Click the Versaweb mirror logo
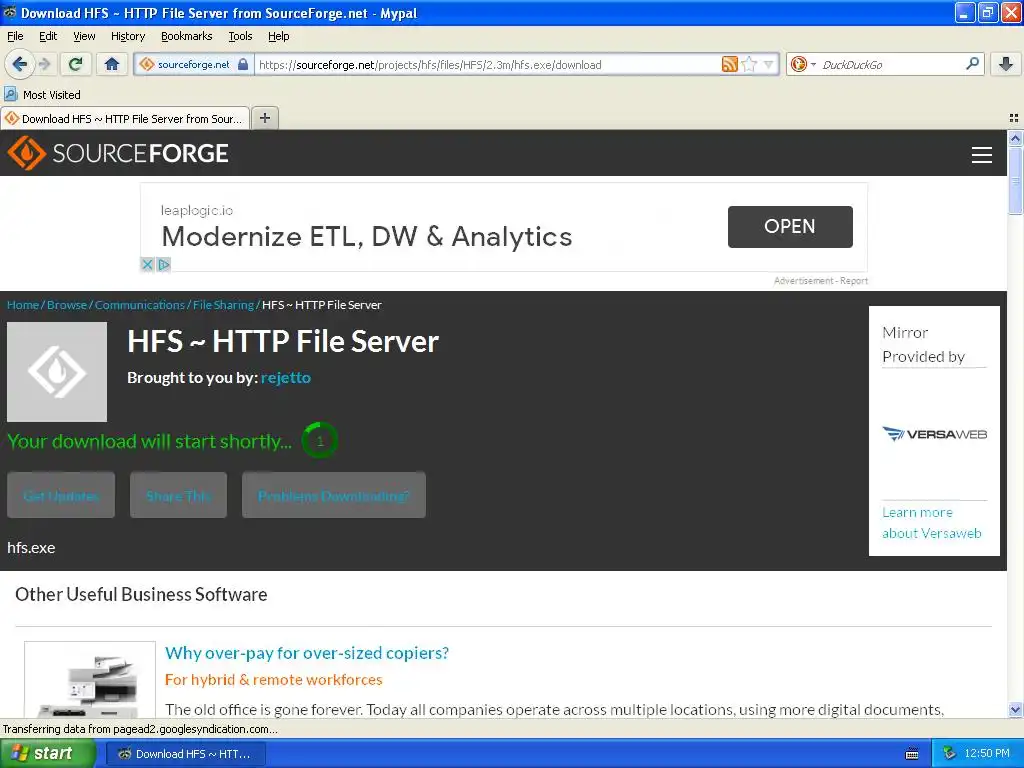The width and height of the screenshot is (1024, 768). tap(935, 434)
